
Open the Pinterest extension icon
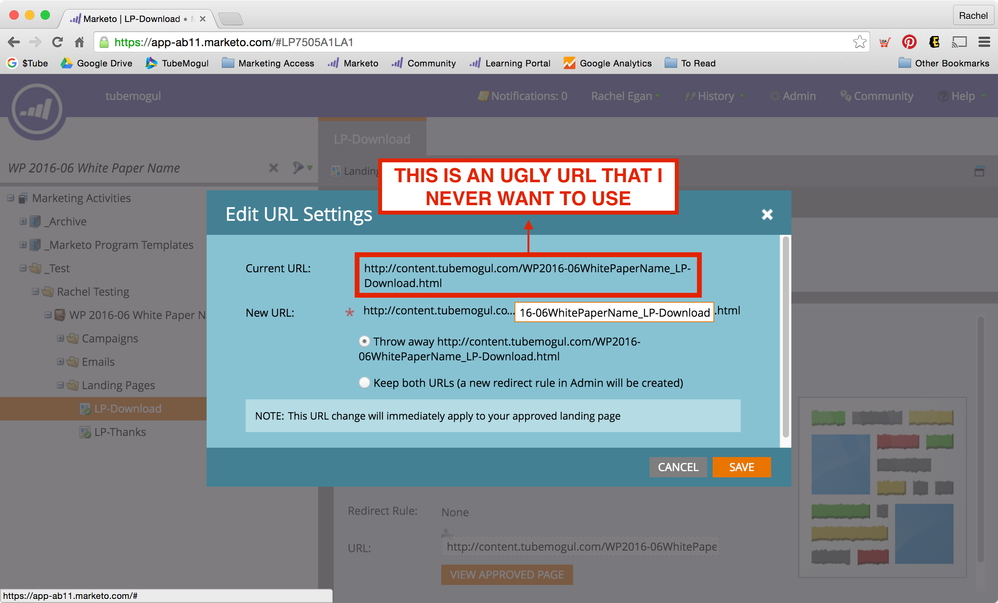[x=909, y=42]
